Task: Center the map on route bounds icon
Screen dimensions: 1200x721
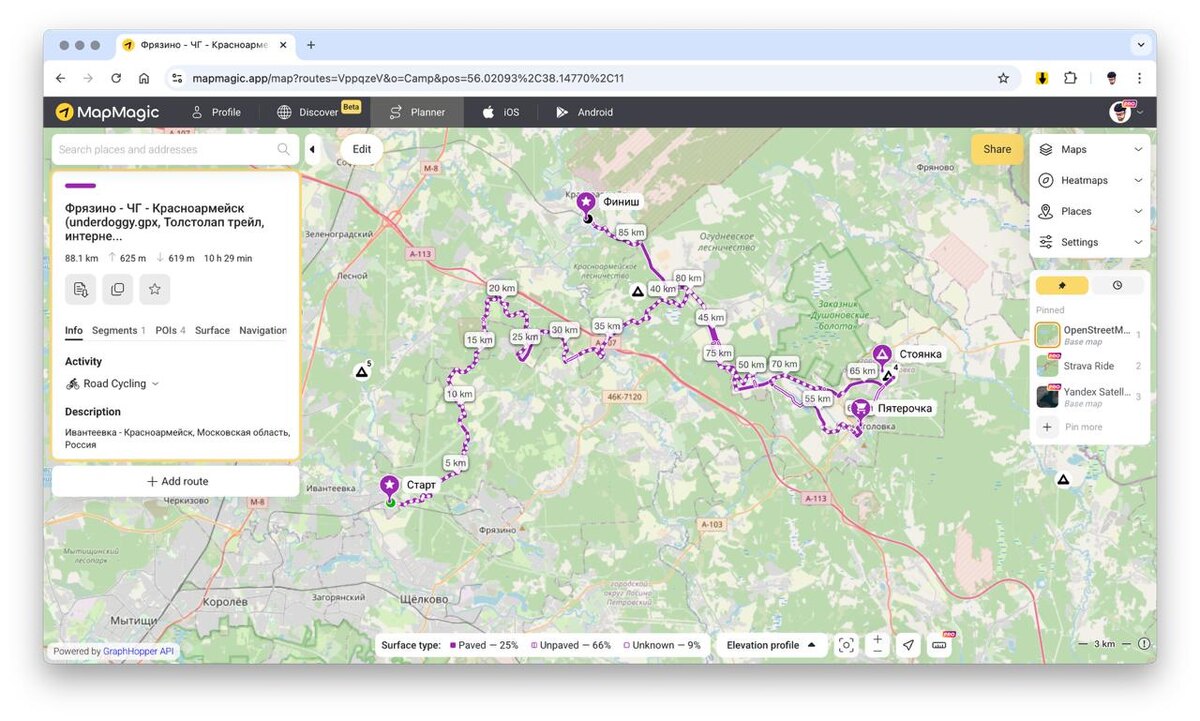Action: click(x=846, y=645)
